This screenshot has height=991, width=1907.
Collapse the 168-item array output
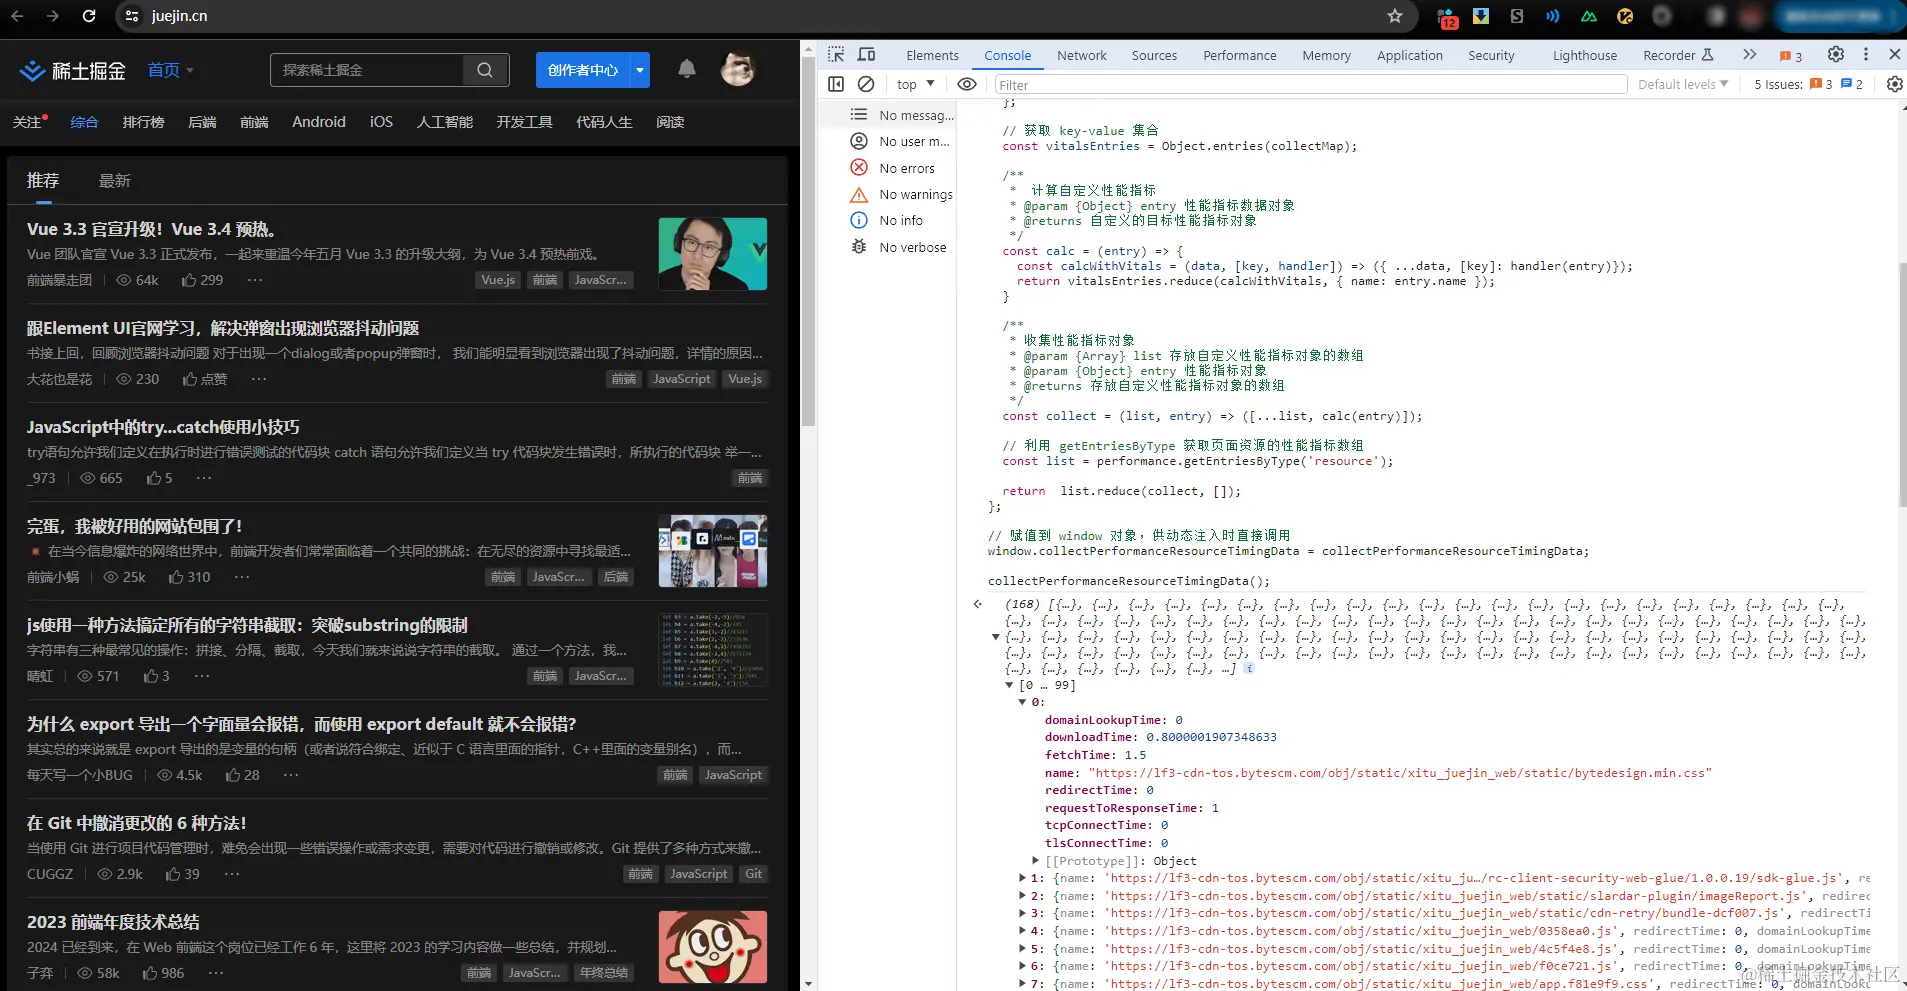coord(996,636)
